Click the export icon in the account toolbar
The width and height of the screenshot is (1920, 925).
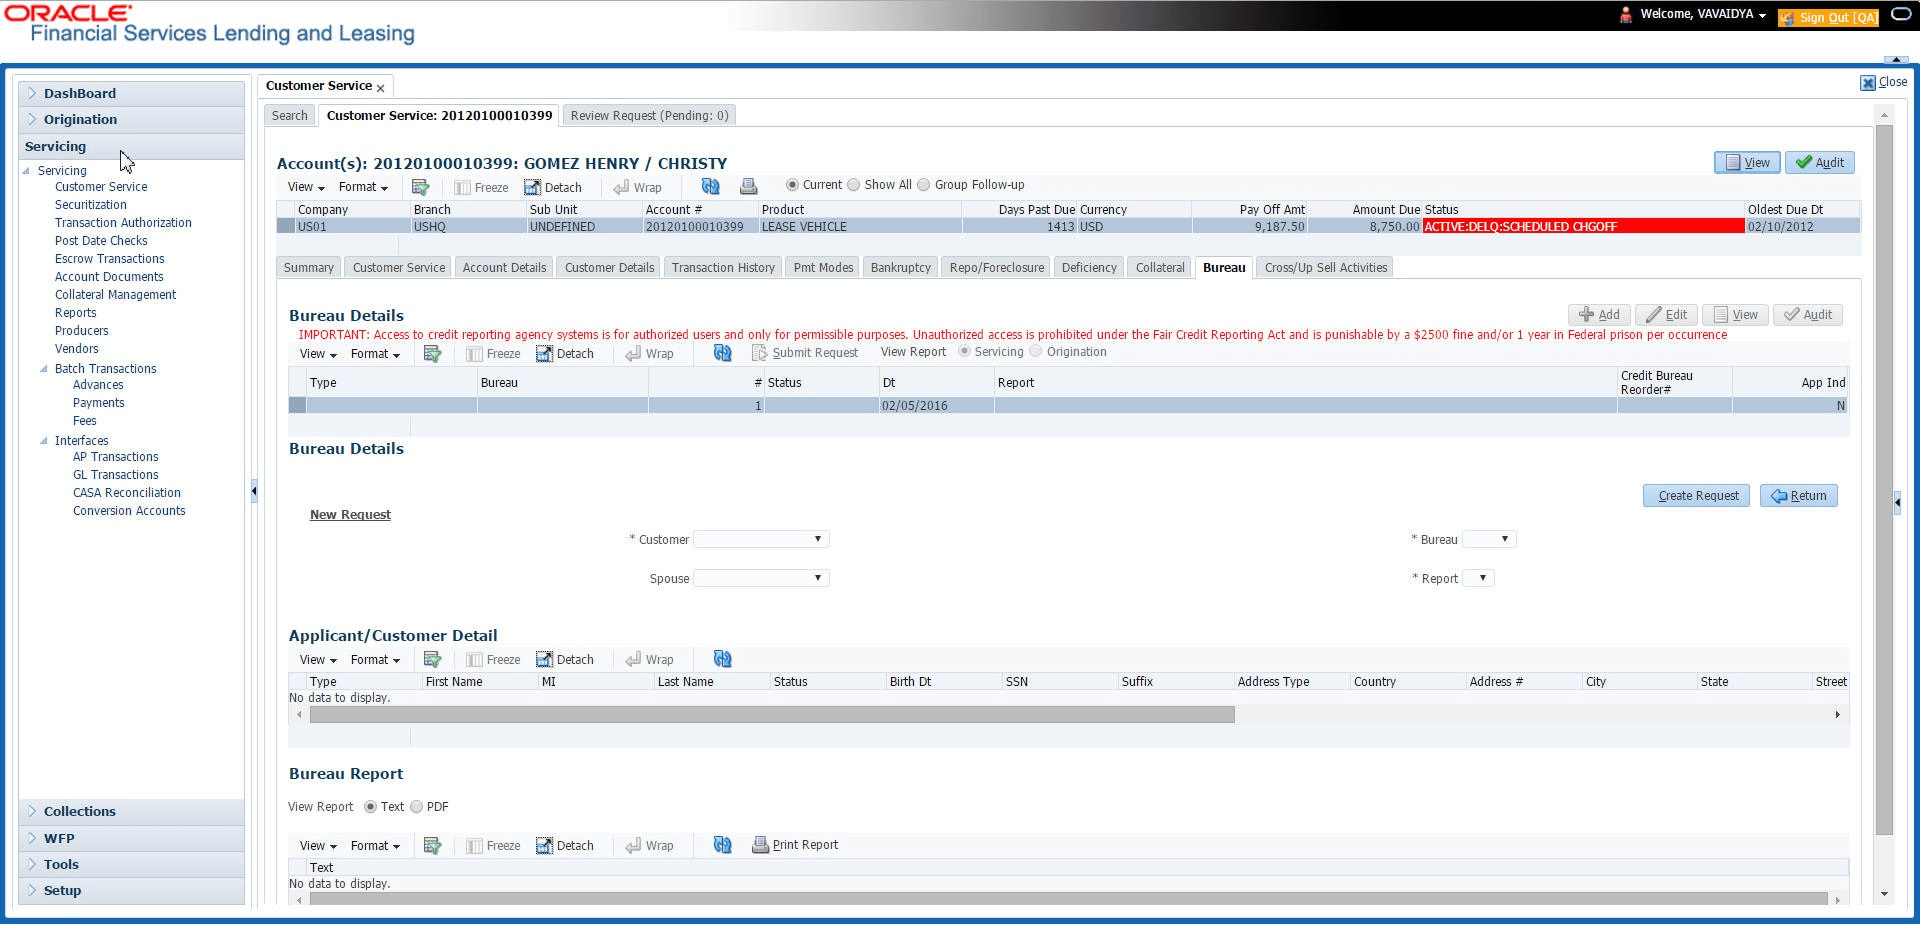(x=420, y=187)
